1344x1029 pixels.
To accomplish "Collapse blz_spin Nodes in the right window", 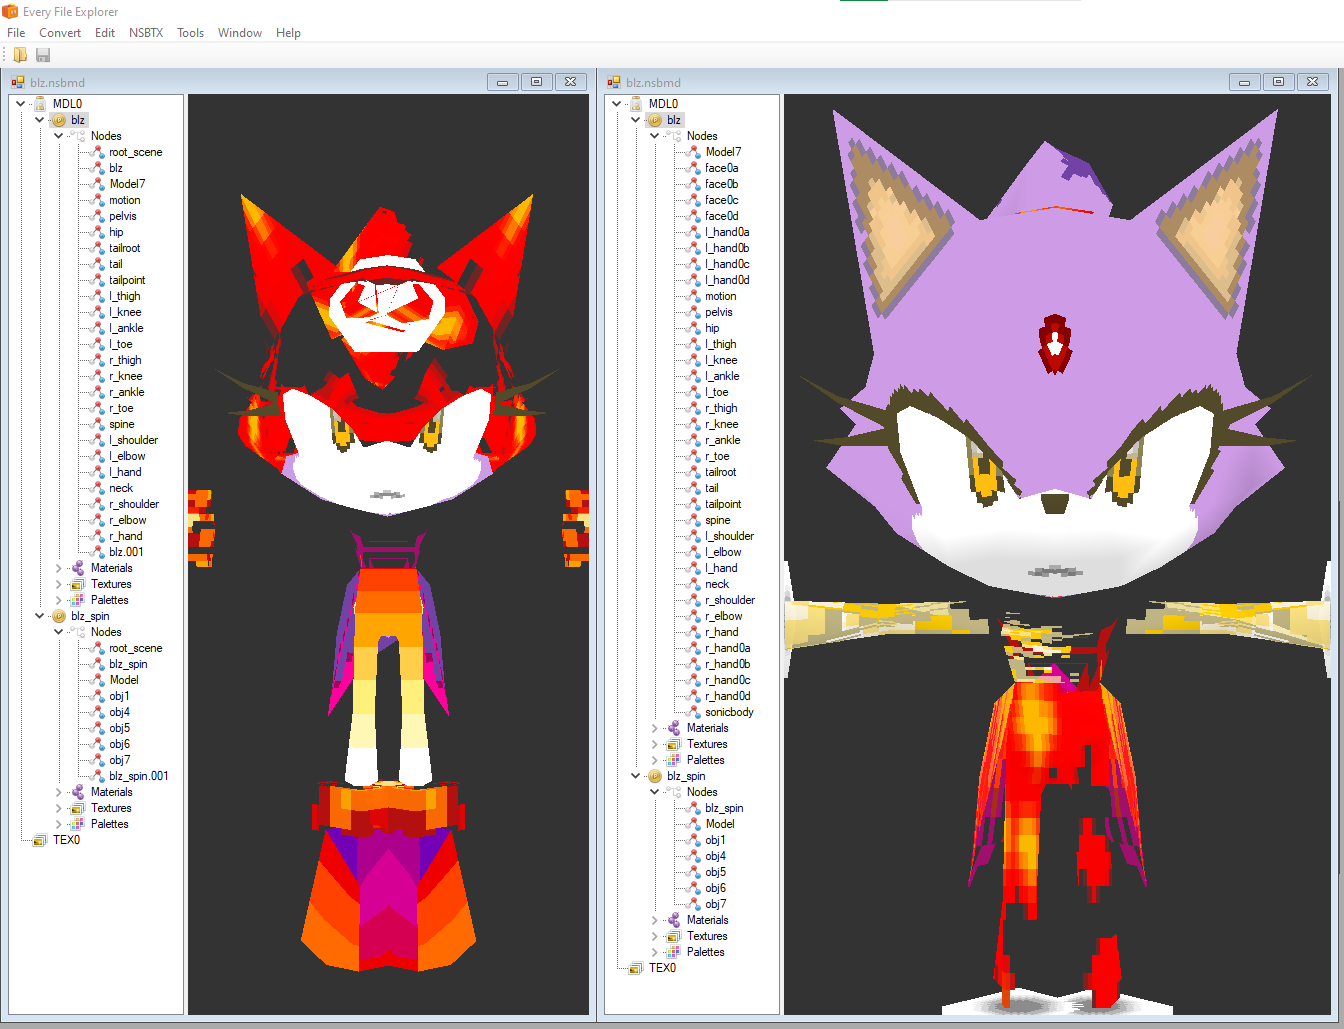I will [654, 792].
